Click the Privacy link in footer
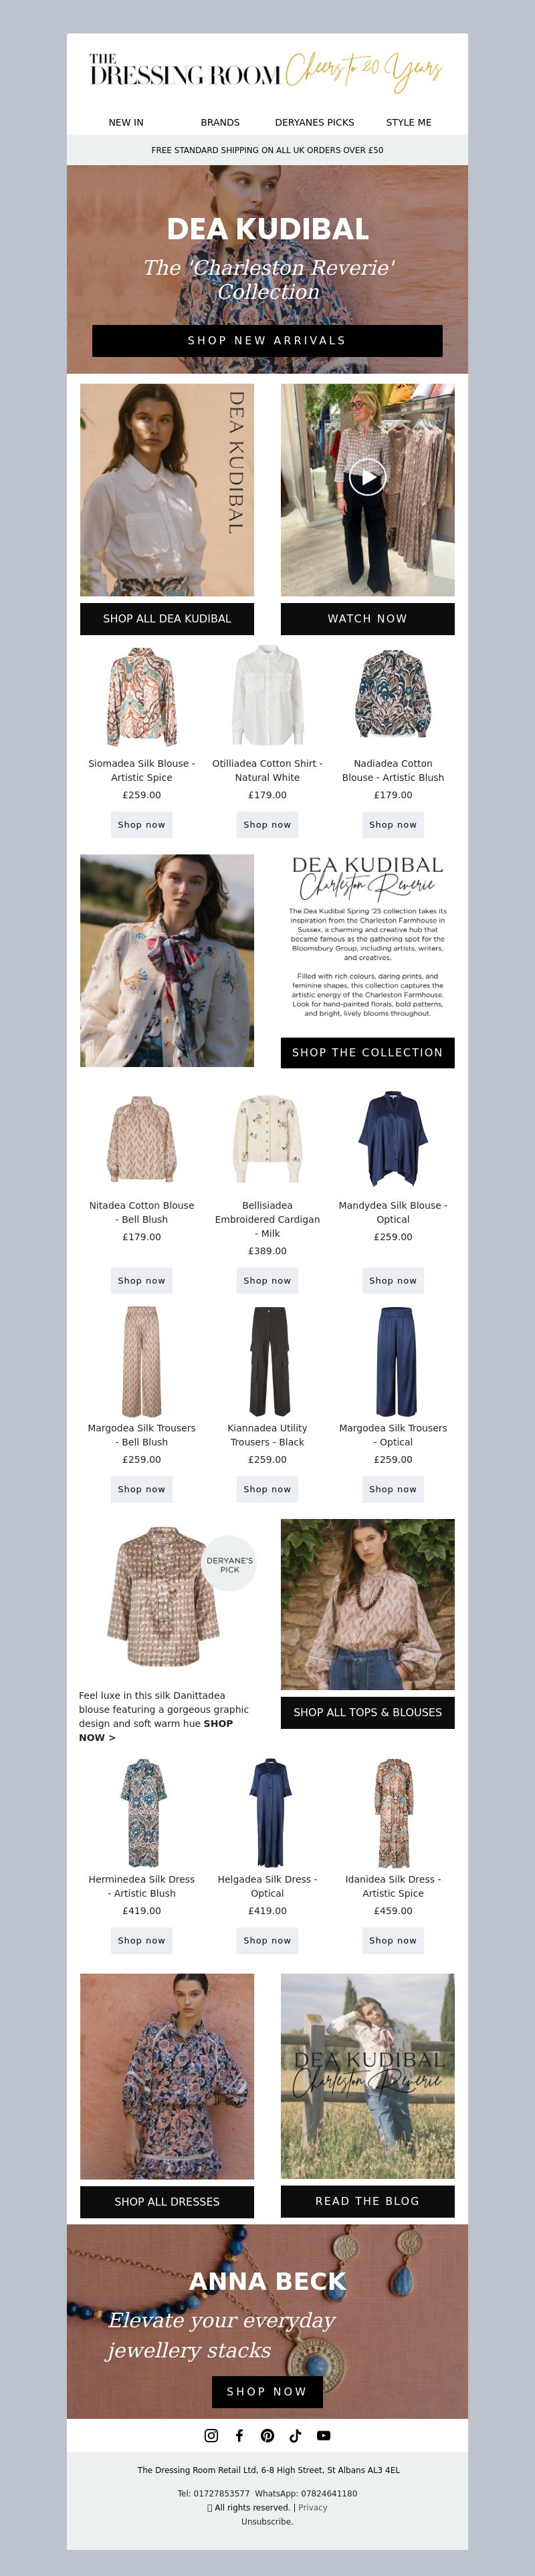Viewport: 535px width, 2576px height. tap(312, 2507)
